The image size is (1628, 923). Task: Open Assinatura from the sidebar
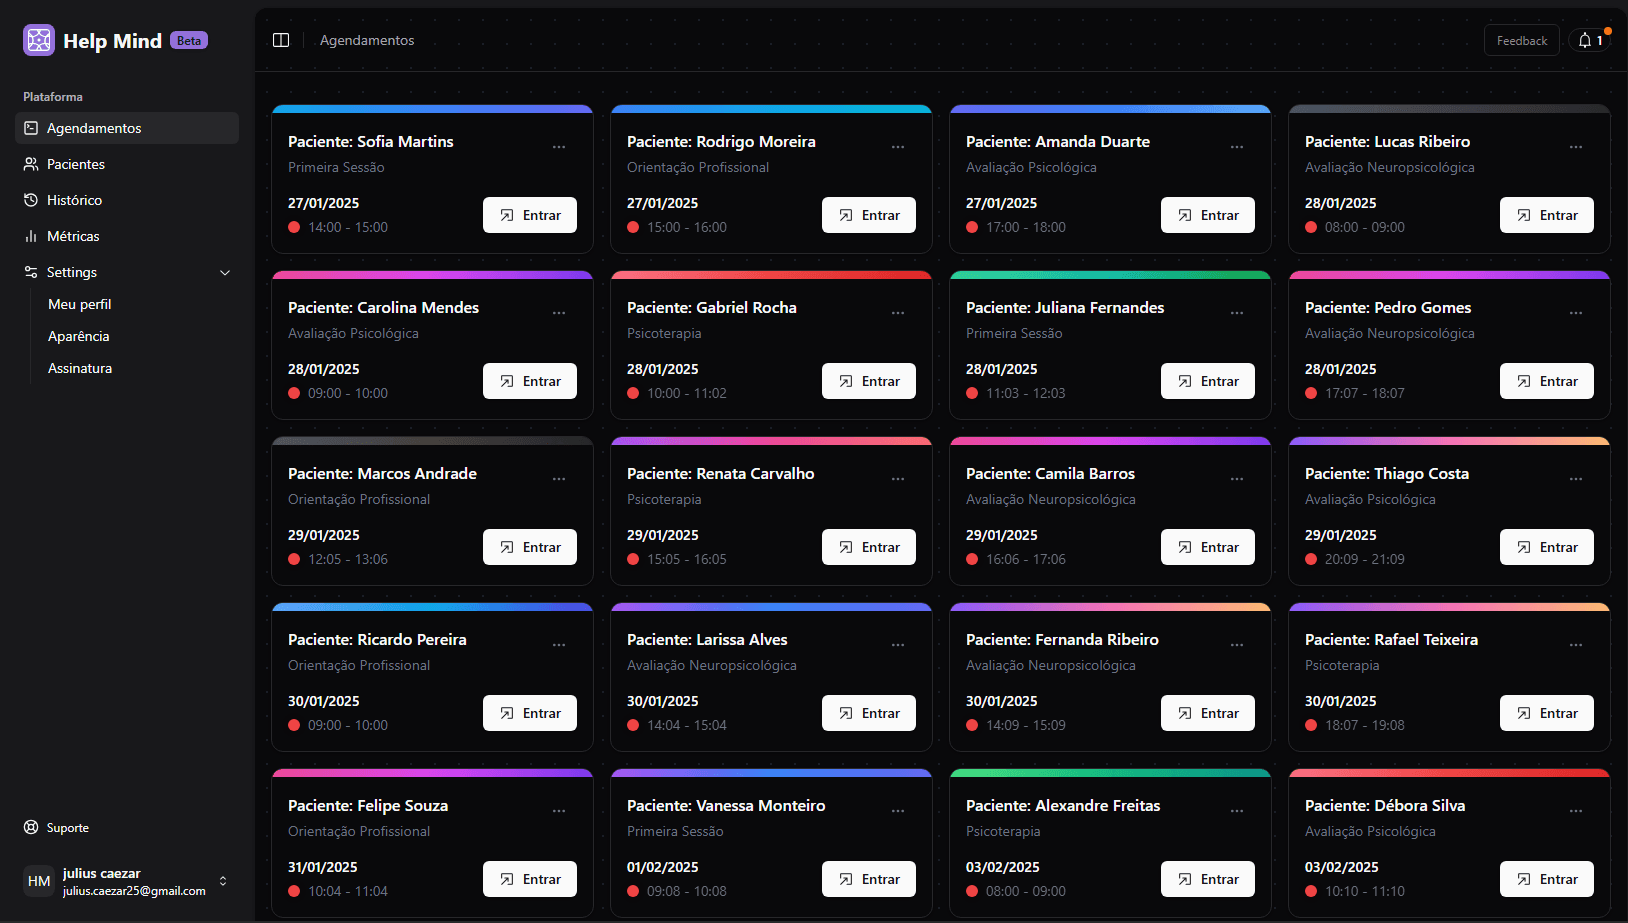(80, 368)
